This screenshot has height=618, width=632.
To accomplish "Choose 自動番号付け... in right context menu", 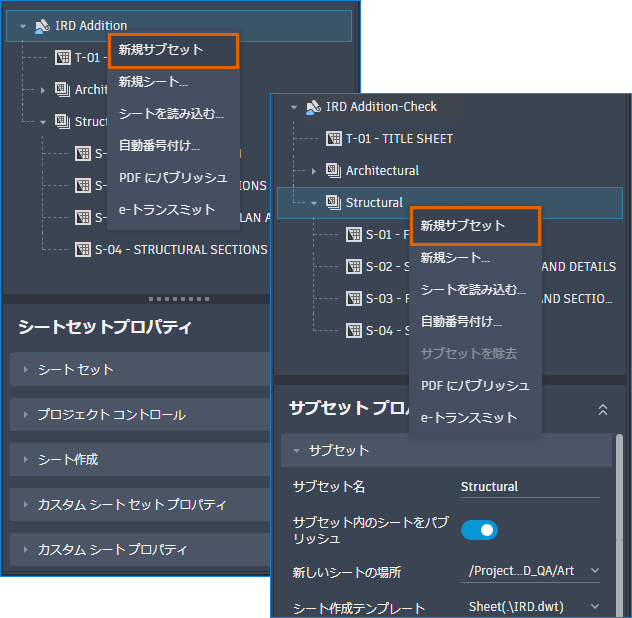I will click(x=475, y=322).
